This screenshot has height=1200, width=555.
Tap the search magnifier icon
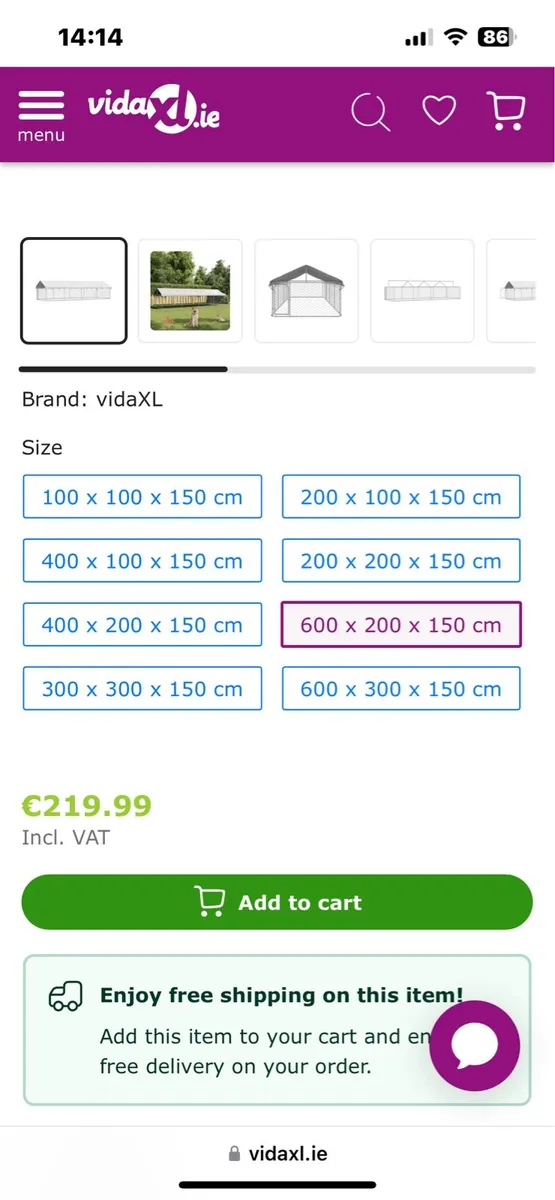click(370, 111)
